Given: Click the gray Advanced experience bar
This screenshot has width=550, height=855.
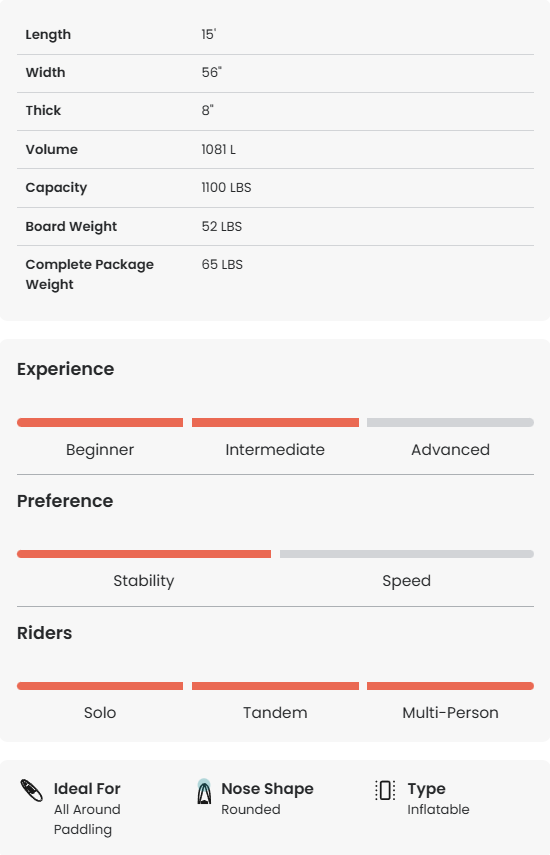Looking at the screenshot, I should click(x=450, y=423).
